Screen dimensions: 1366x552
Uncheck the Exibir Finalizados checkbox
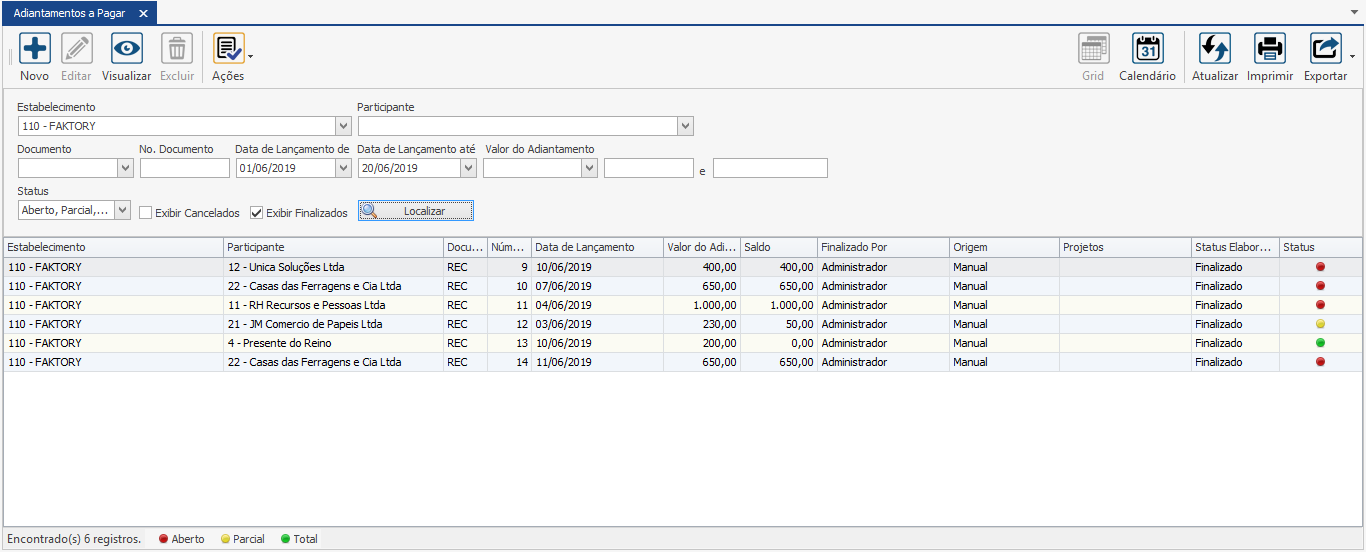[x=257, y=213]
